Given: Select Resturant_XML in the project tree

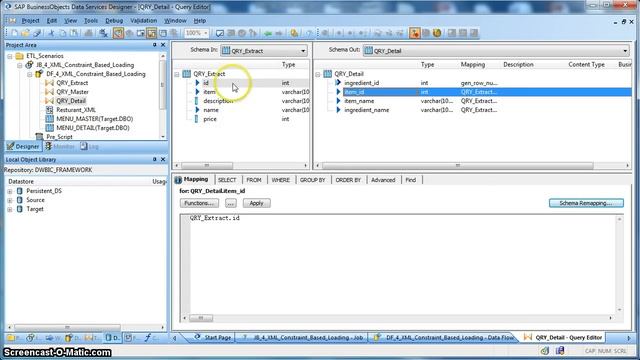Looking at the screenshot, I should pos(76,110).
